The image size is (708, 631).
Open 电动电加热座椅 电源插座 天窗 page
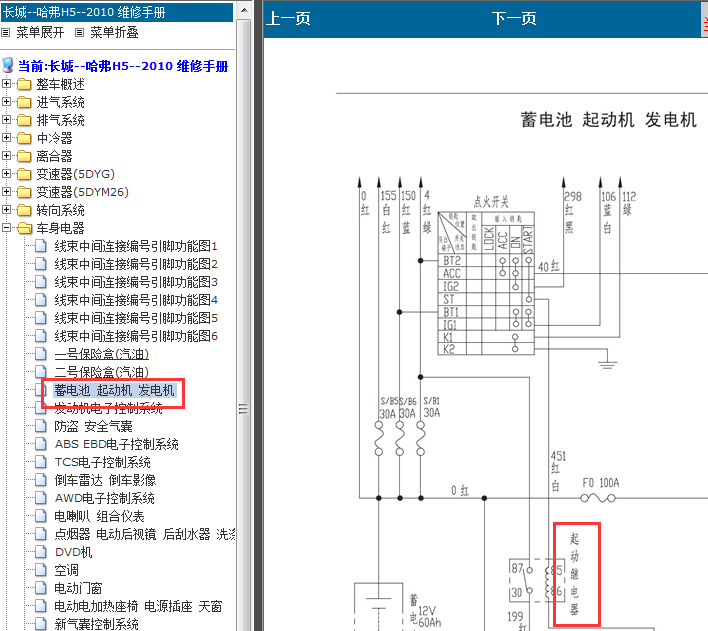138,606
